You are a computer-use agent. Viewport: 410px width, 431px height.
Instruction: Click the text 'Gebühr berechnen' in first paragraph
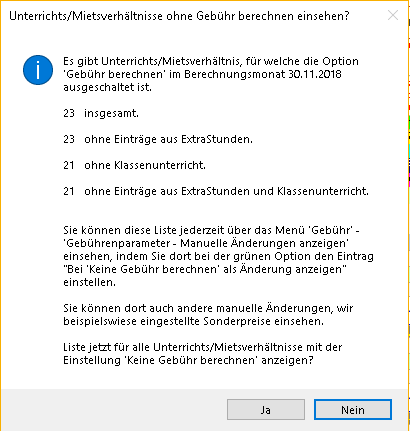[x=114, y=74]
